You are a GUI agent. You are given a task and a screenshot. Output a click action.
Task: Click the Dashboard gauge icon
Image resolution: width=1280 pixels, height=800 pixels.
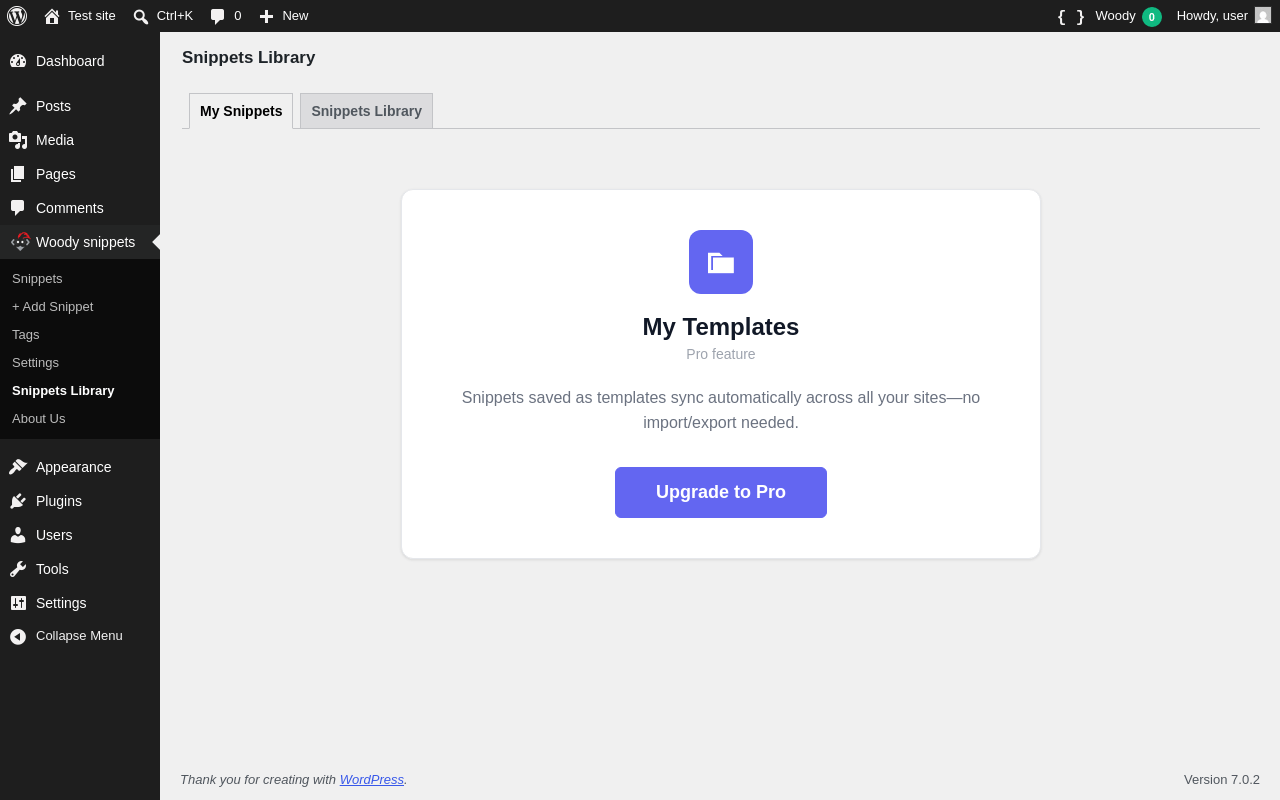18,61
